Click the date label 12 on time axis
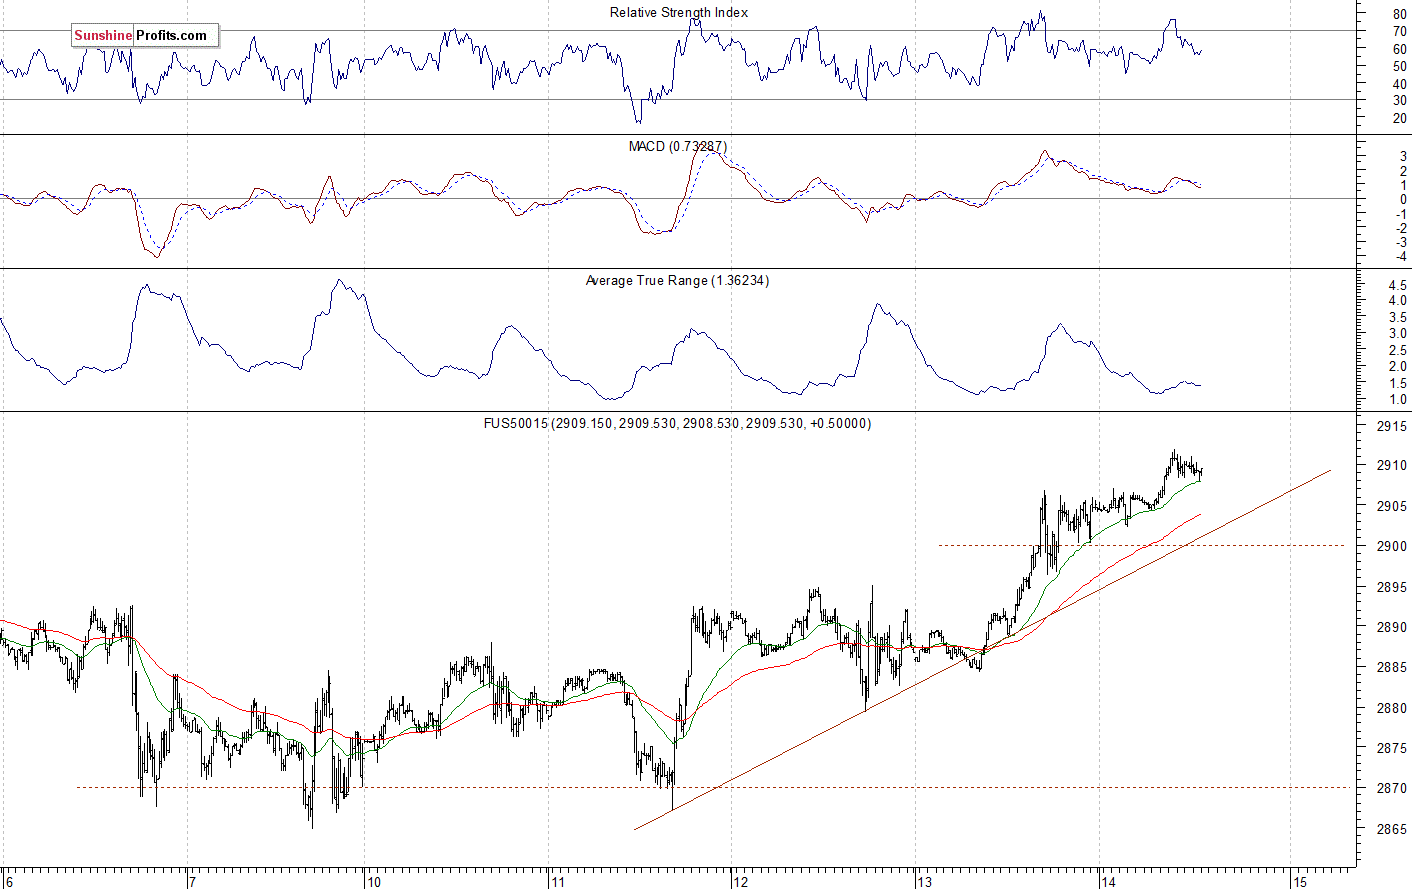The height and width of the screenshot is (889, 1412). point(740,882)
